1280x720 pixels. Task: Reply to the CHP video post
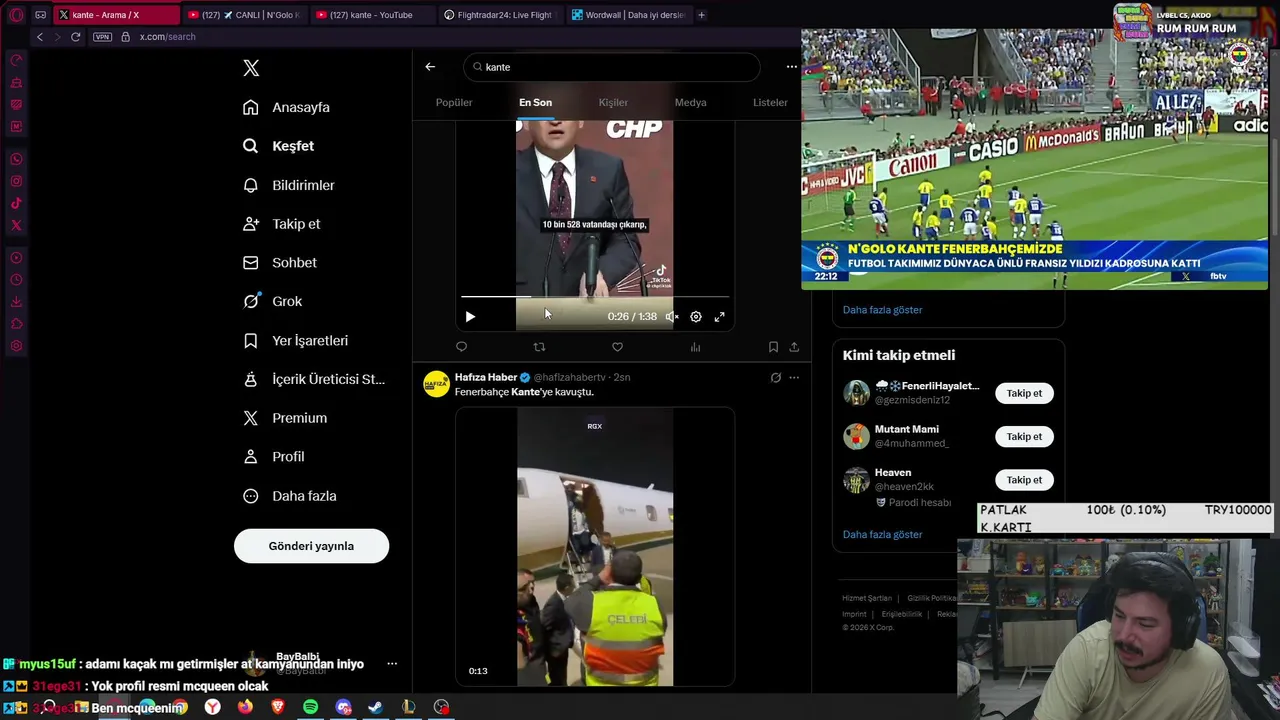pyautogui.click(x=461, y=347)
